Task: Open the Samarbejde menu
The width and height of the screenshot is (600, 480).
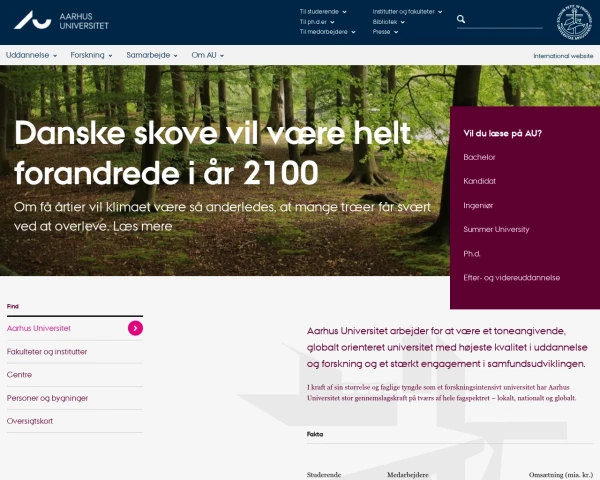Action: point(152,55)
